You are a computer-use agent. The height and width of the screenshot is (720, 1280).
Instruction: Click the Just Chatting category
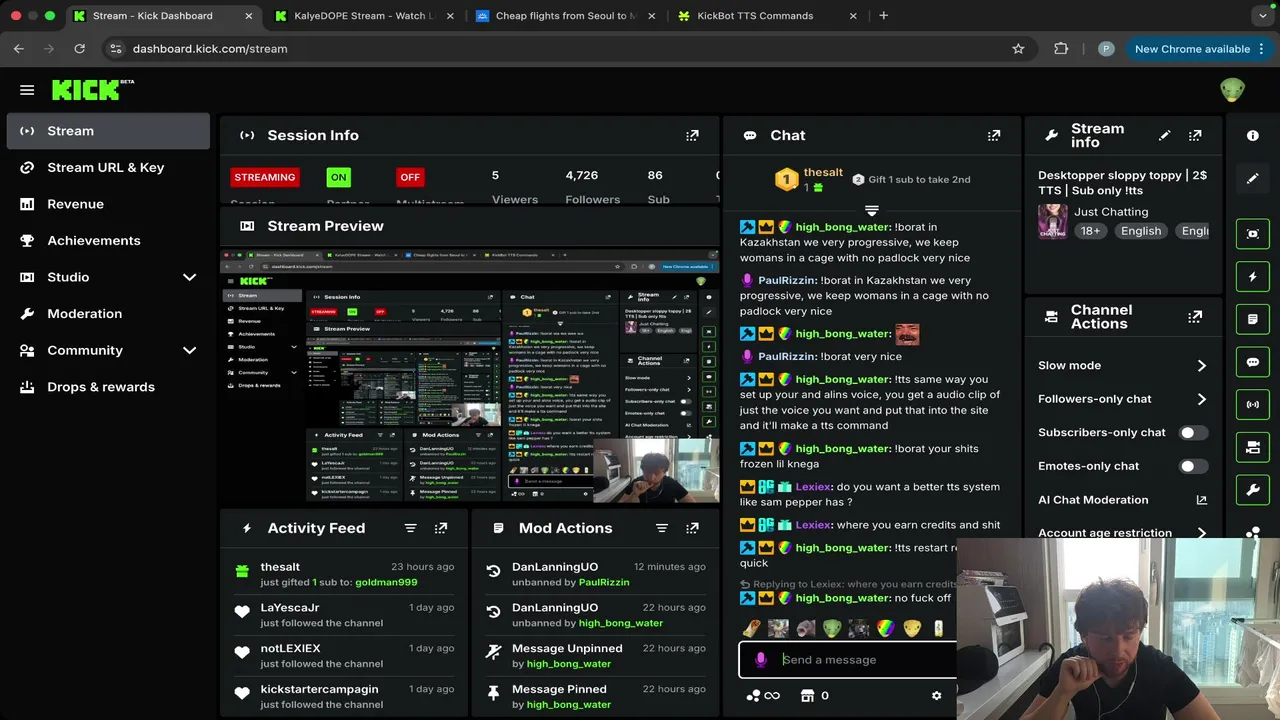pos(1111,212)
